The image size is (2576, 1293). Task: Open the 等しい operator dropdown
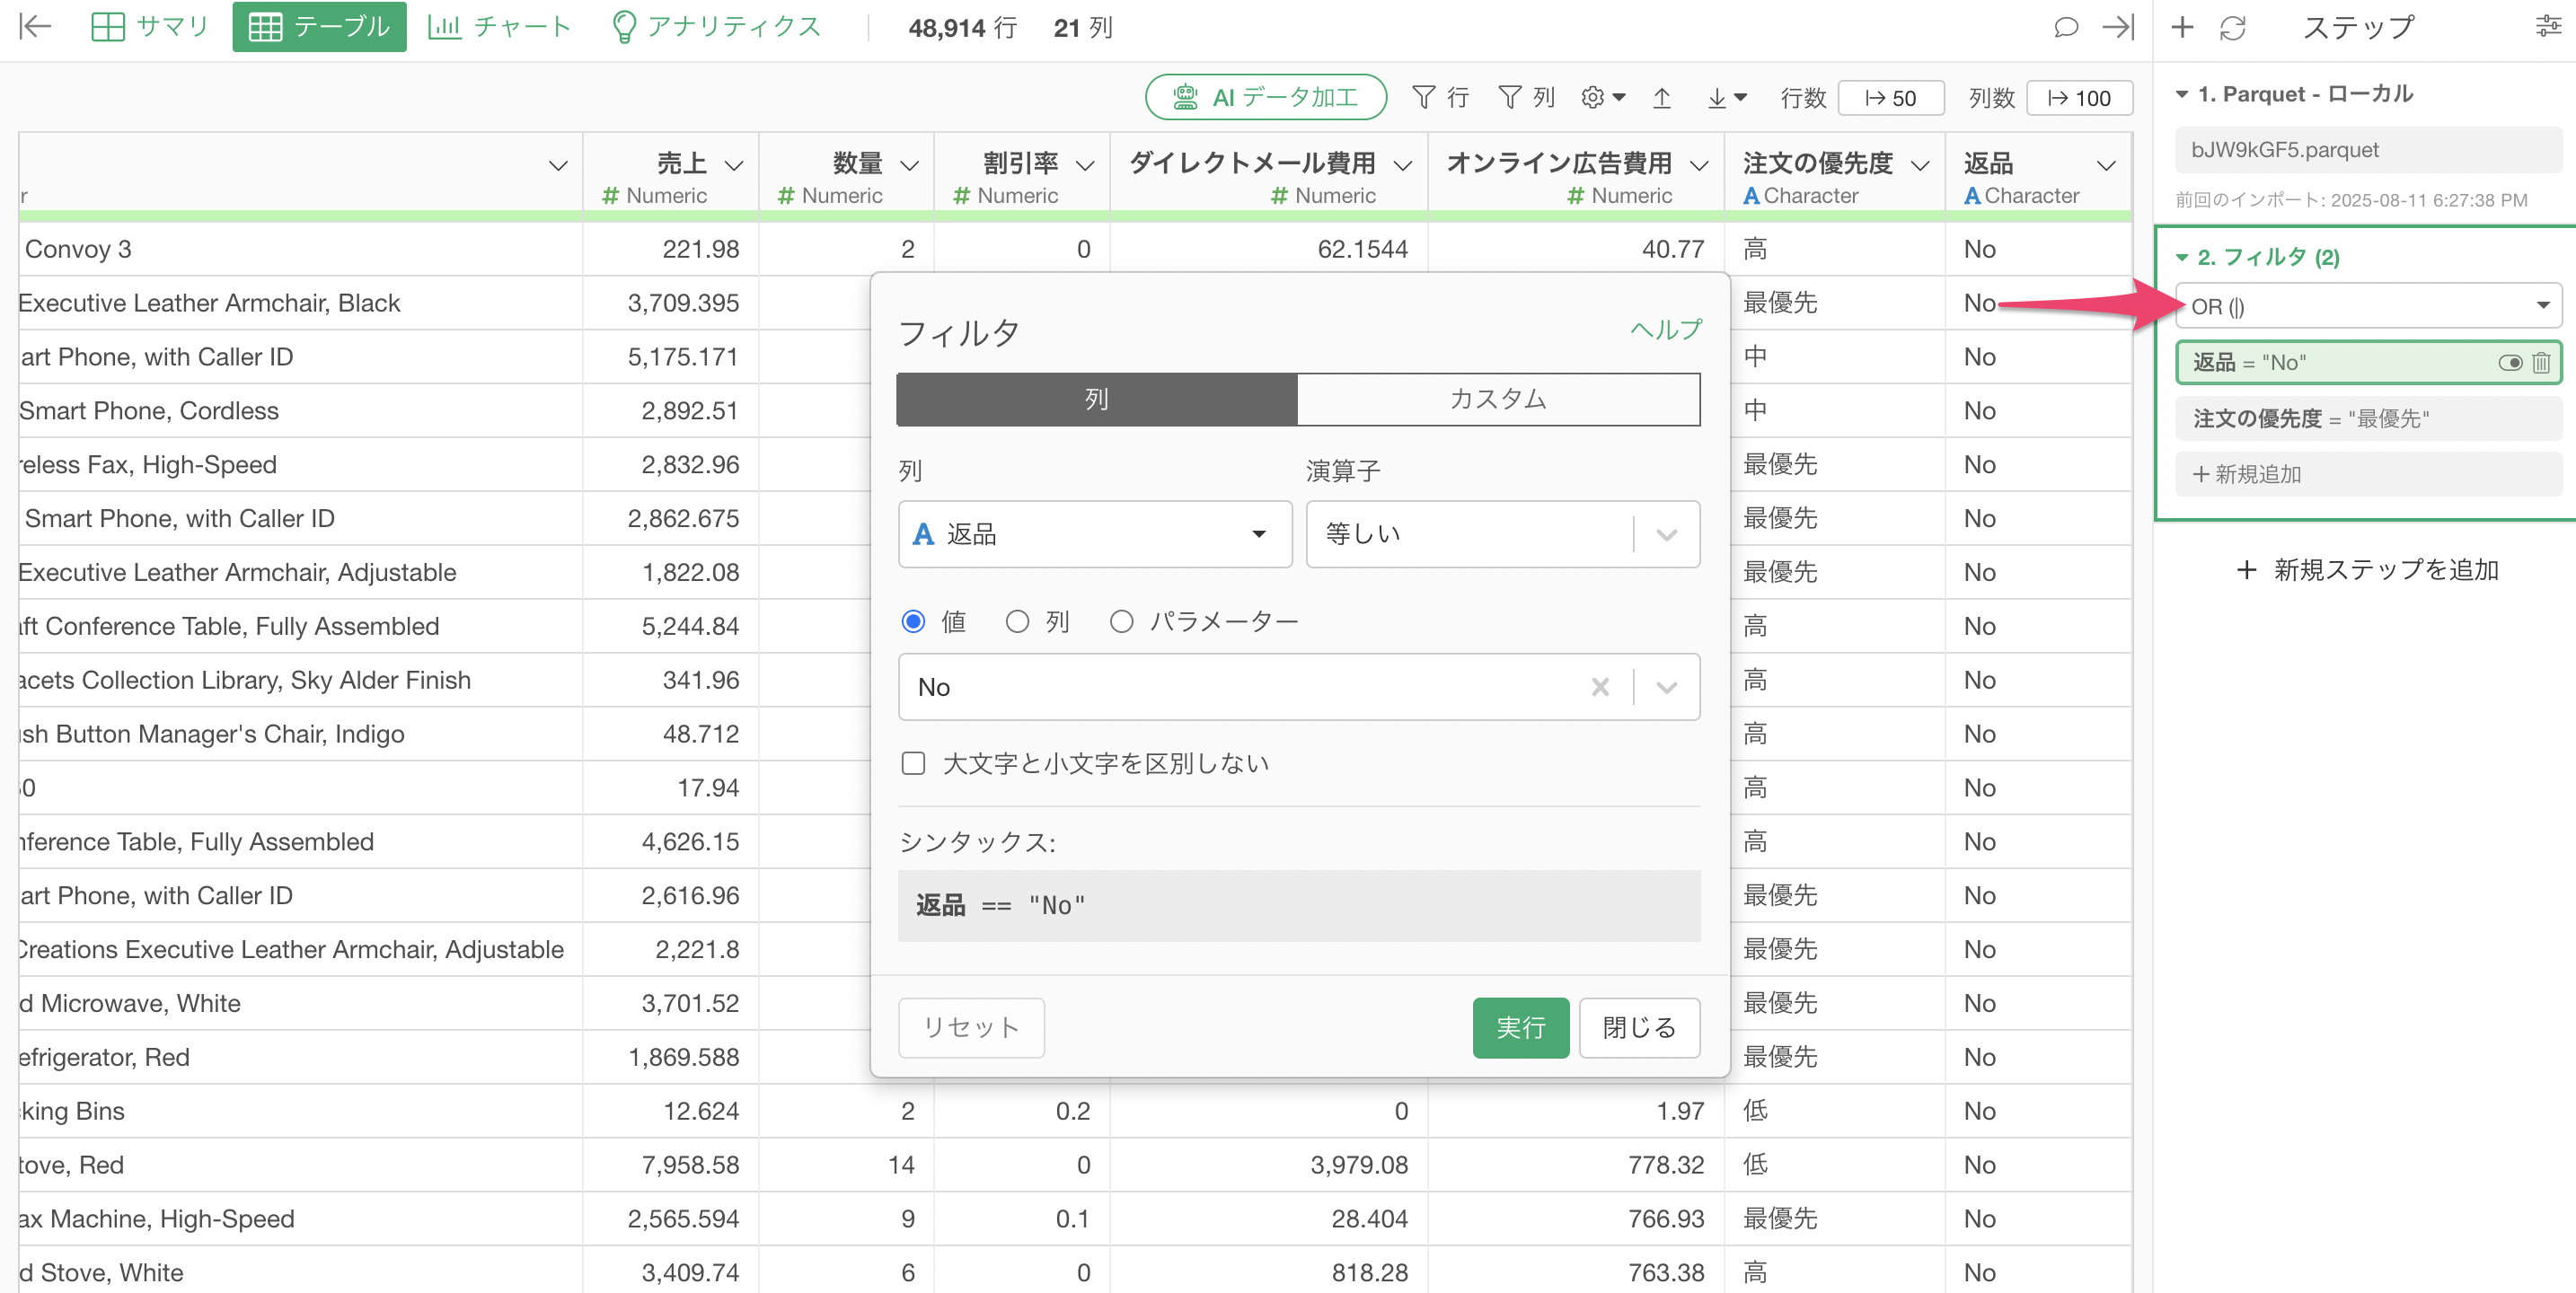coord(1502,534)
